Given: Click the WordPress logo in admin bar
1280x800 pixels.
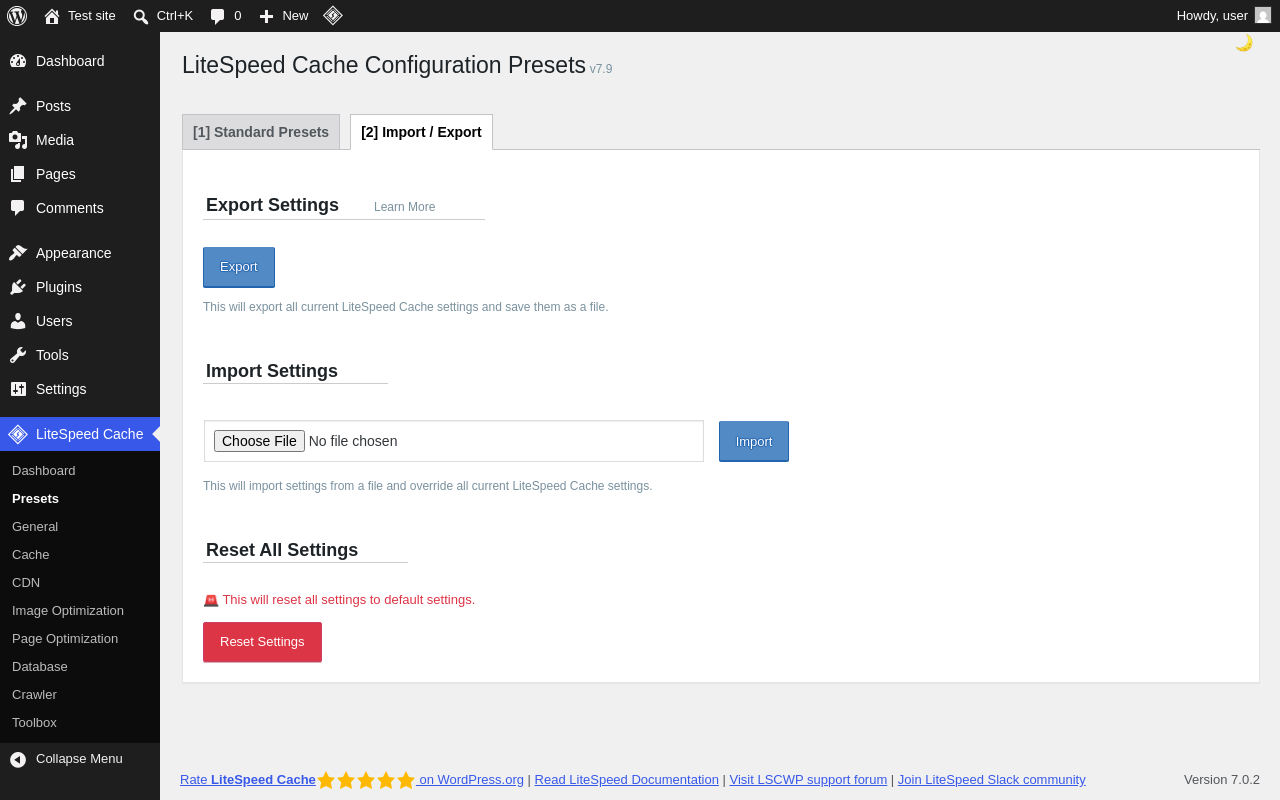Looking at the screenshot, I should [17, 16].
